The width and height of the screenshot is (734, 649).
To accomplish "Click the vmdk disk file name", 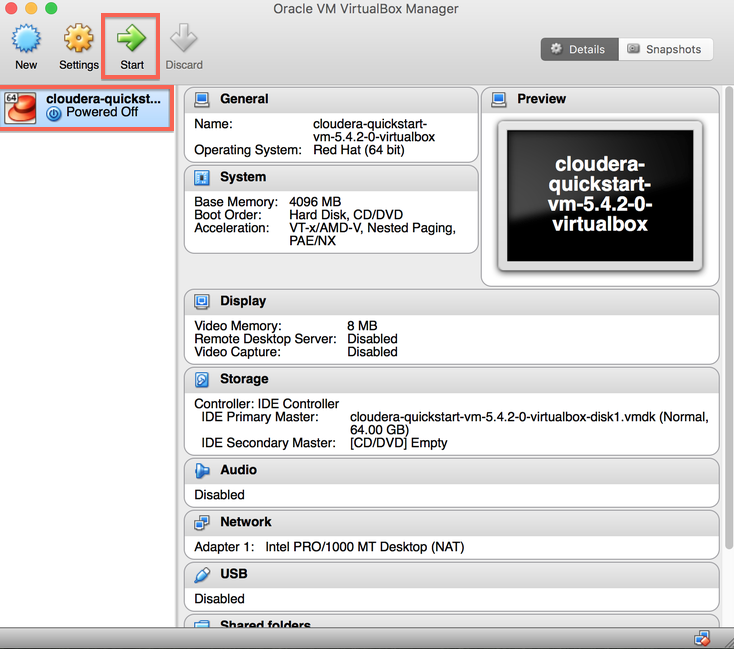I will click(x=502, y=417).
